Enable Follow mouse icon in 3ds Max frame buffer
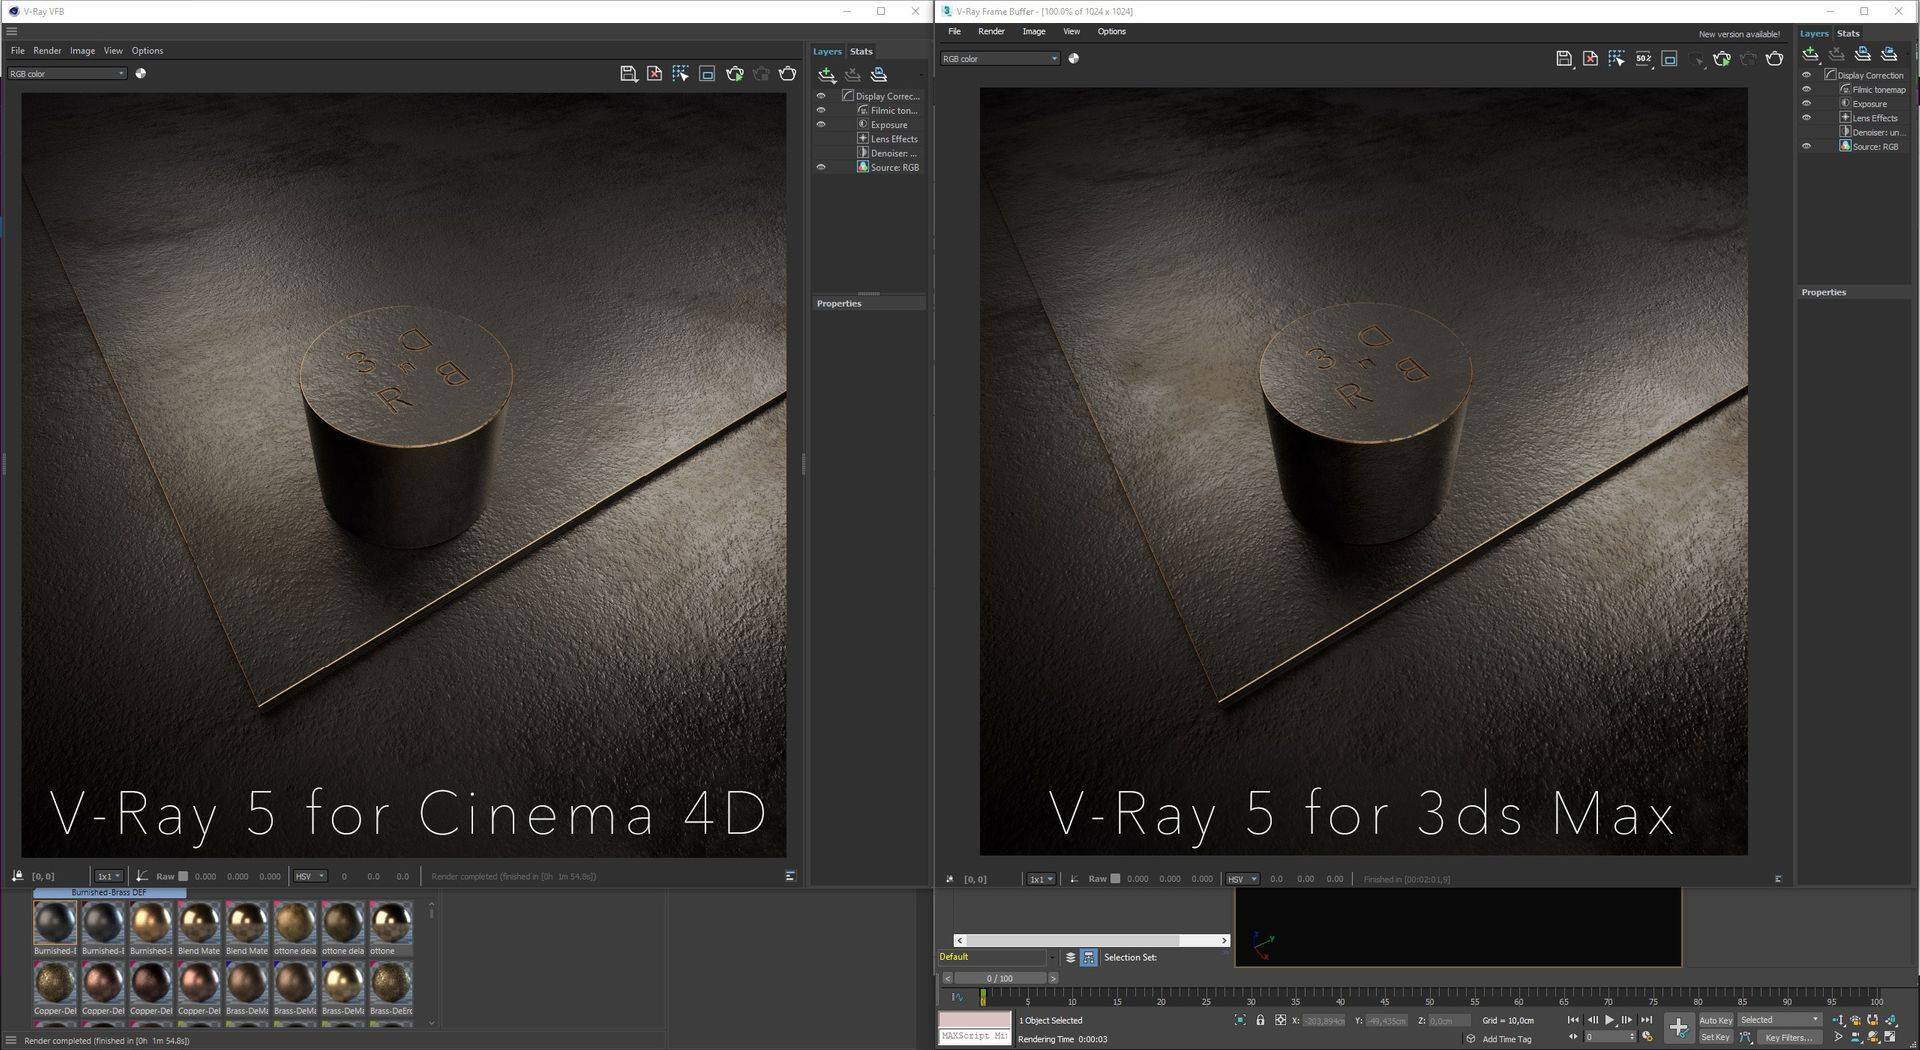The height and width of the screenshot is (1050, 1920). tap(1616, 59)
